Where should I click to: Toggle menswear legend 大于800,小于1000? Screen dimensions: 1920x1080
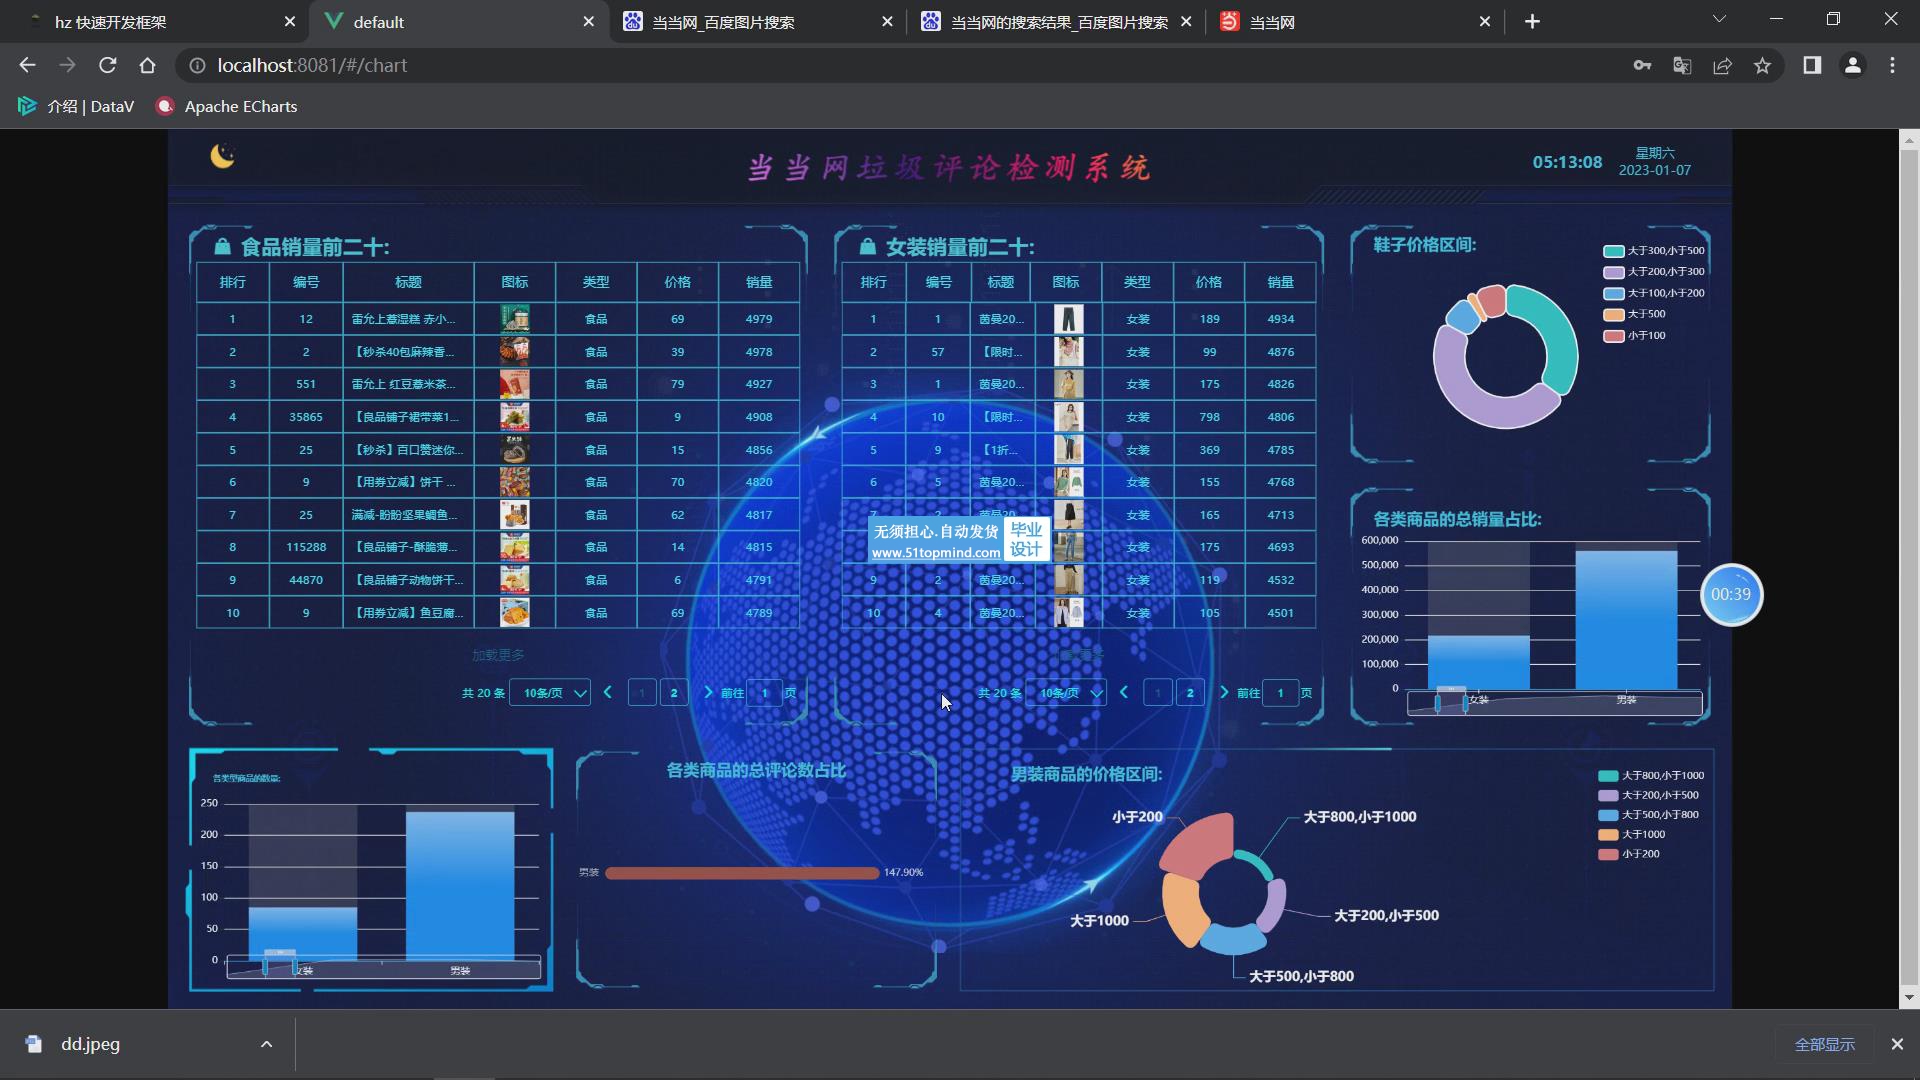point(1651,776)
